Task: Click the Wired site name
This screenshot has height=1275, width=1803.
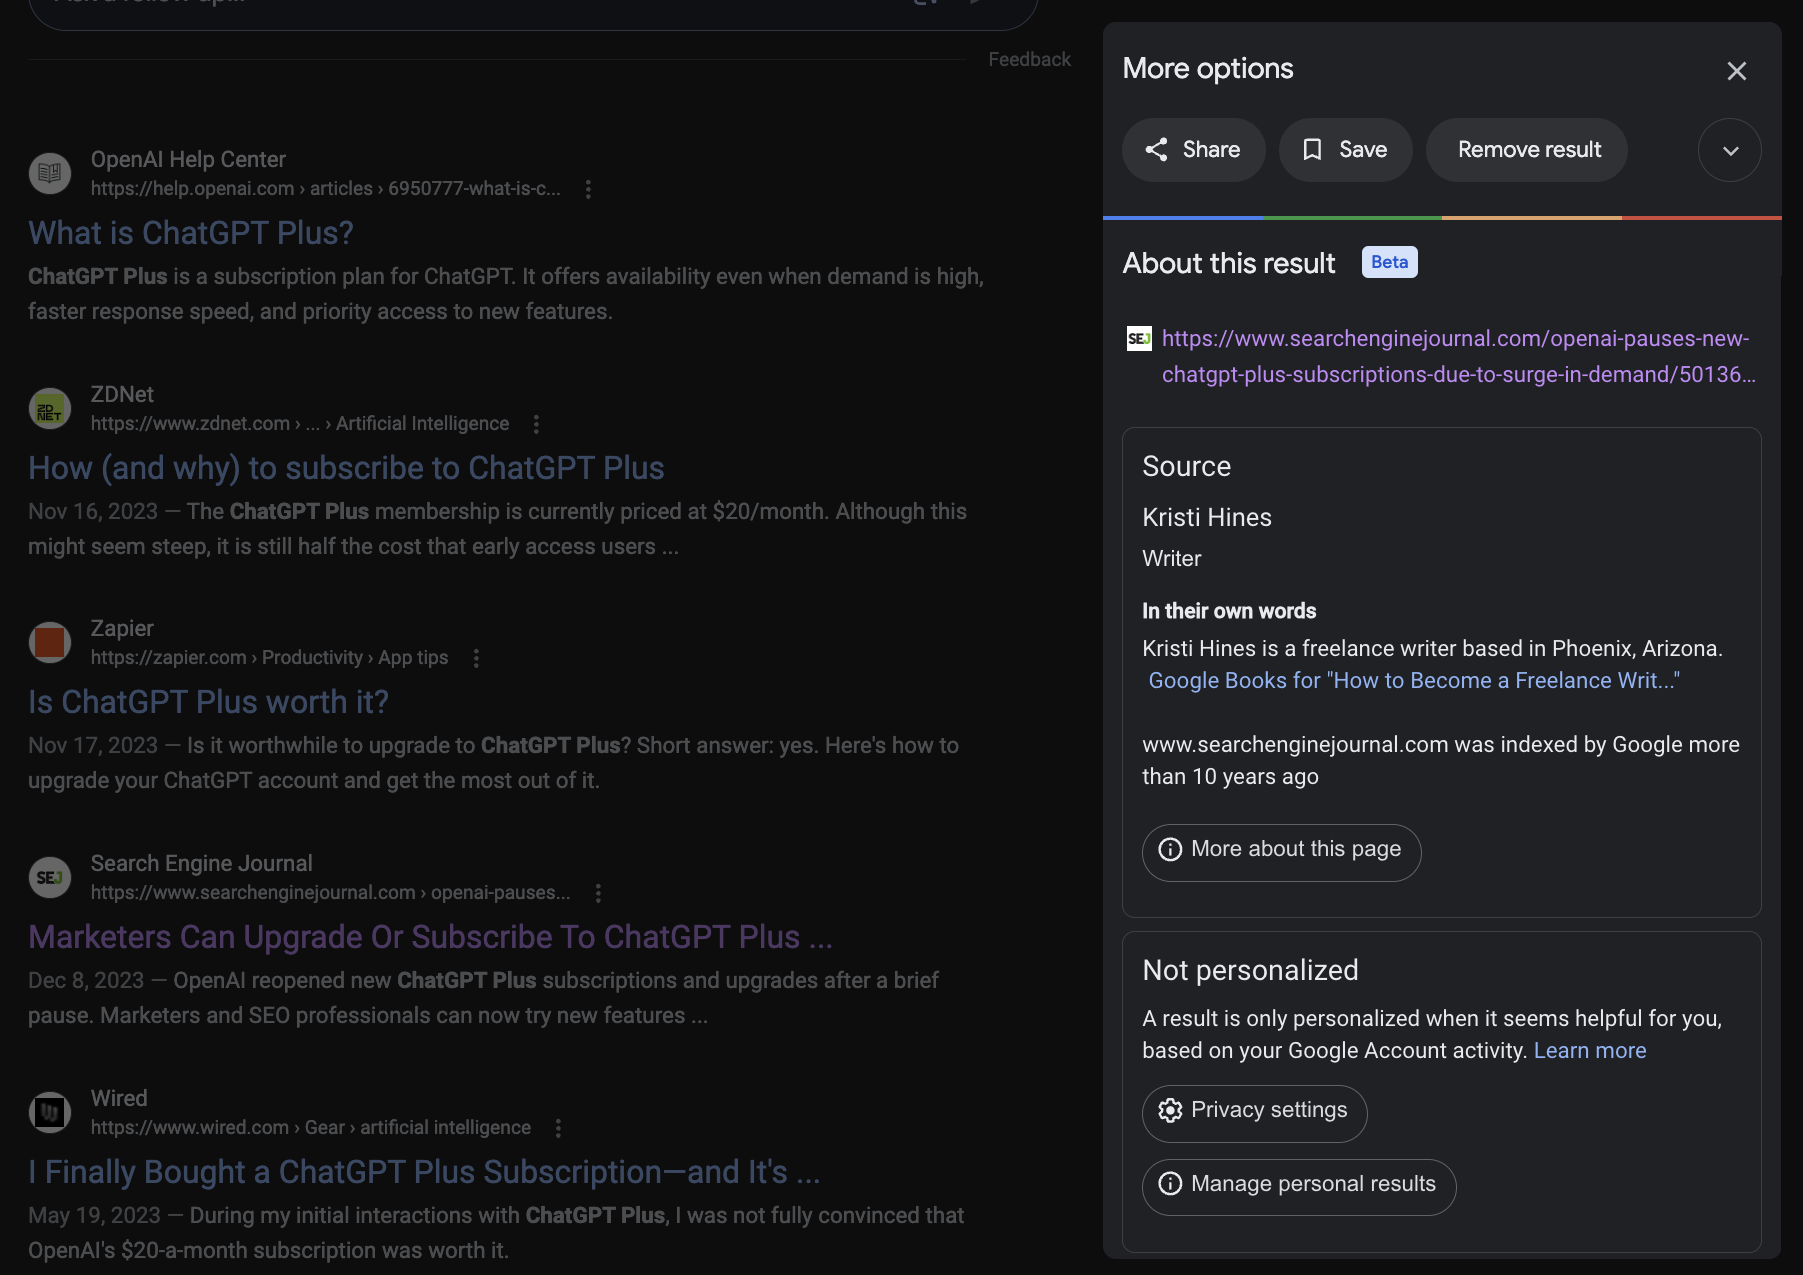Action: pos(119,1098)
